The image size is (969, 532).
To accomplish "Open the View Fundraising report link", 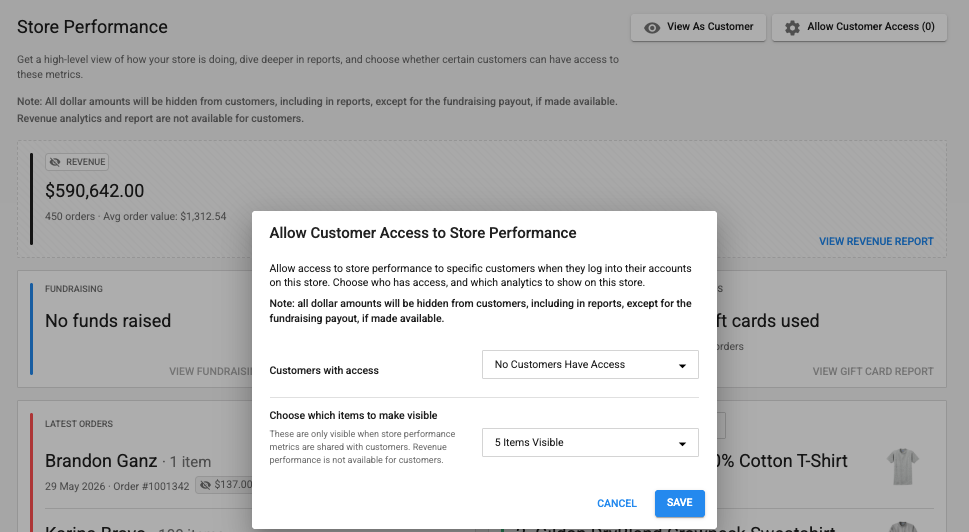I will 211,371.
